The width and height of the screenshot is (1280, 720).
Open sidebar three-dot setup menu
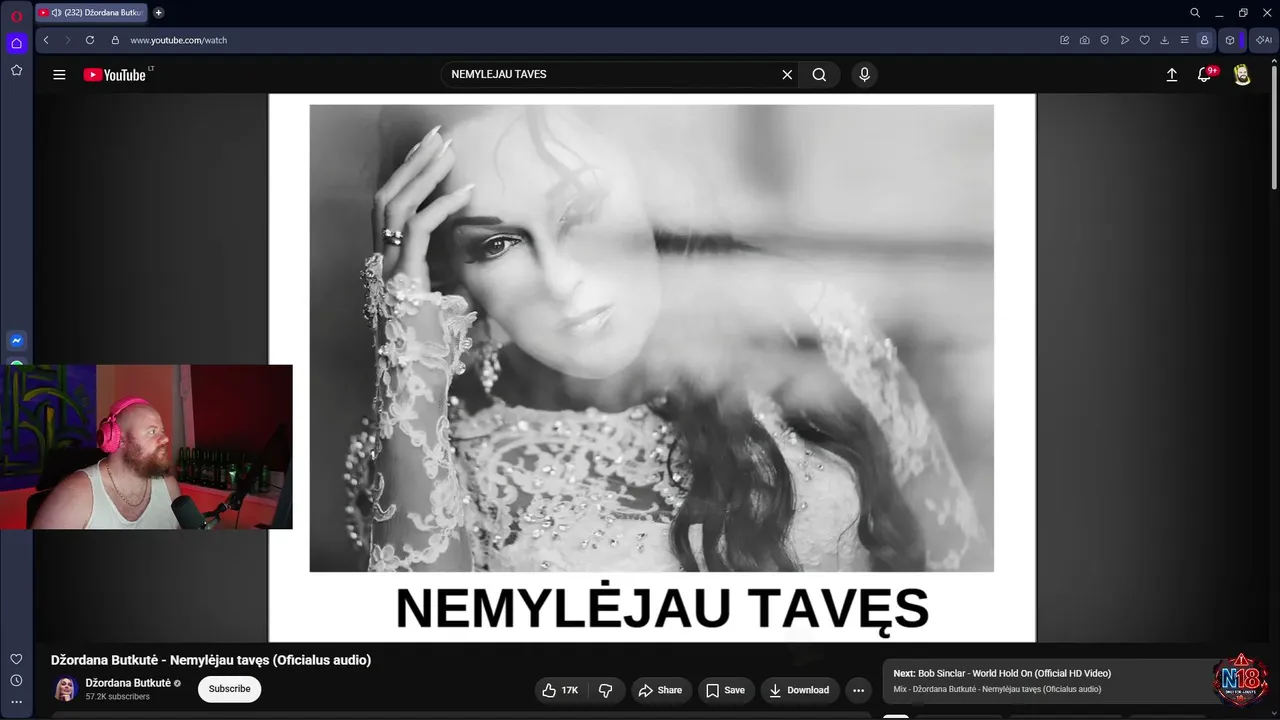point(16,702)
